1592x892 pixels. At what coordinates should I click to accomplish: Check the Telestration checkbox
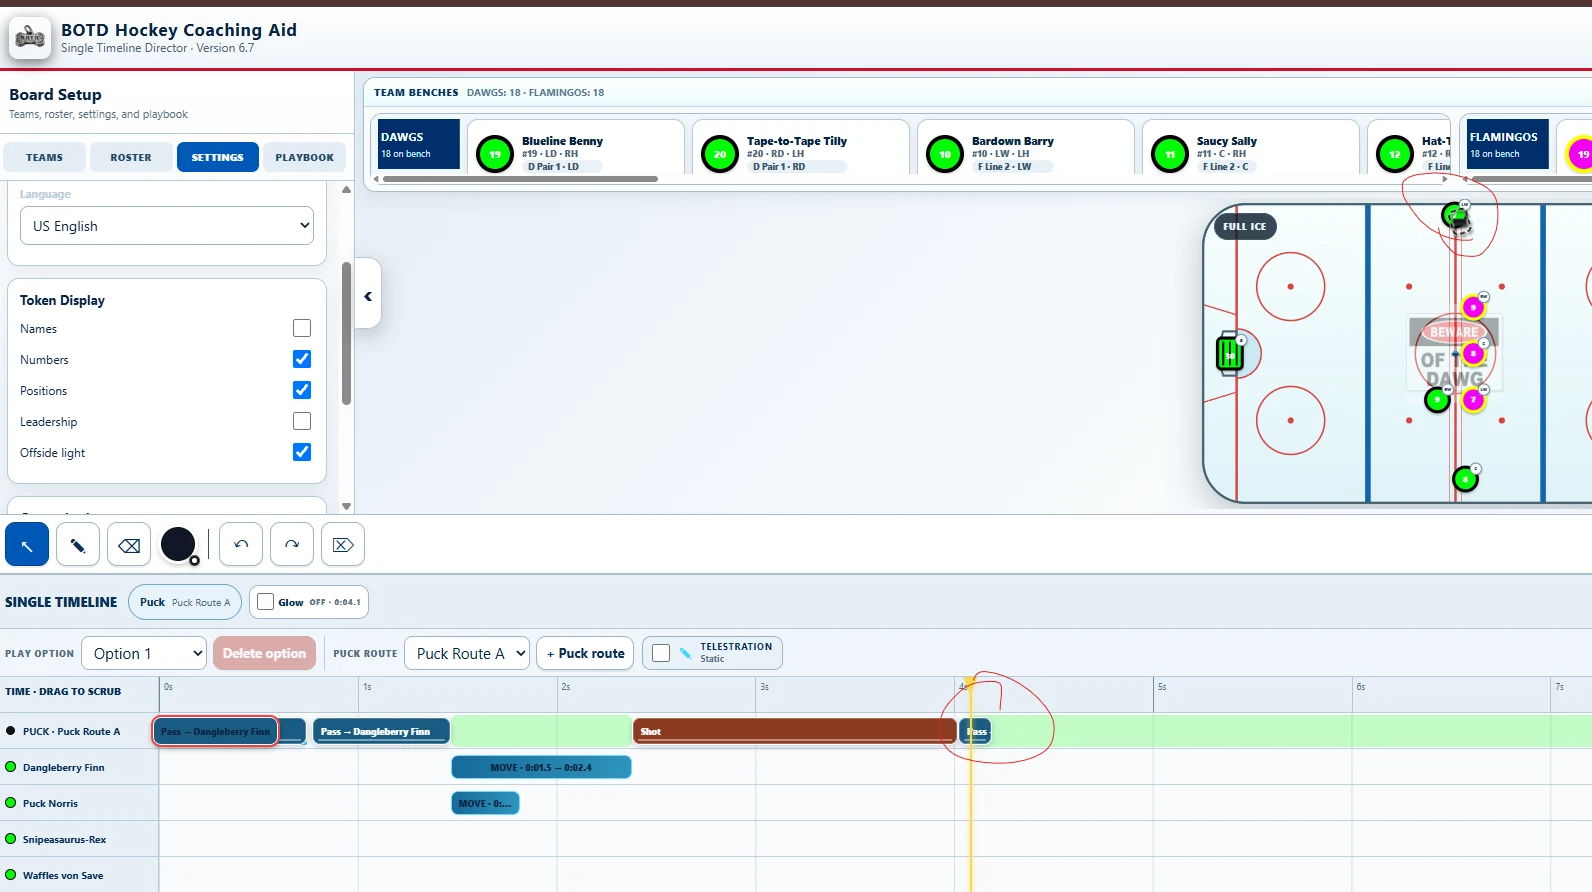coord(661,653)
